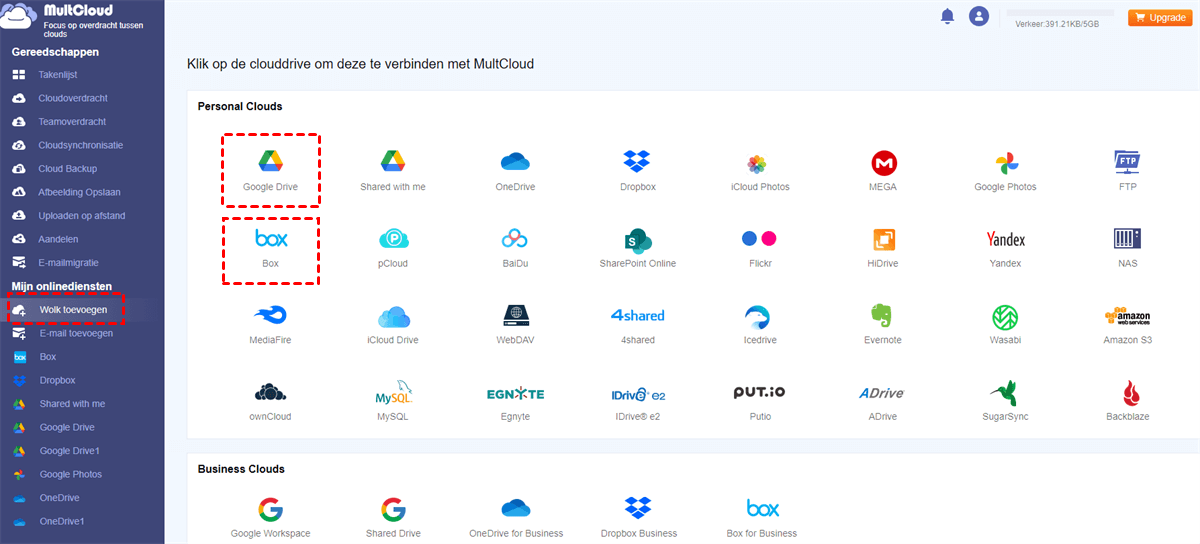Add the Icedrive cloud

coord(759,324)
